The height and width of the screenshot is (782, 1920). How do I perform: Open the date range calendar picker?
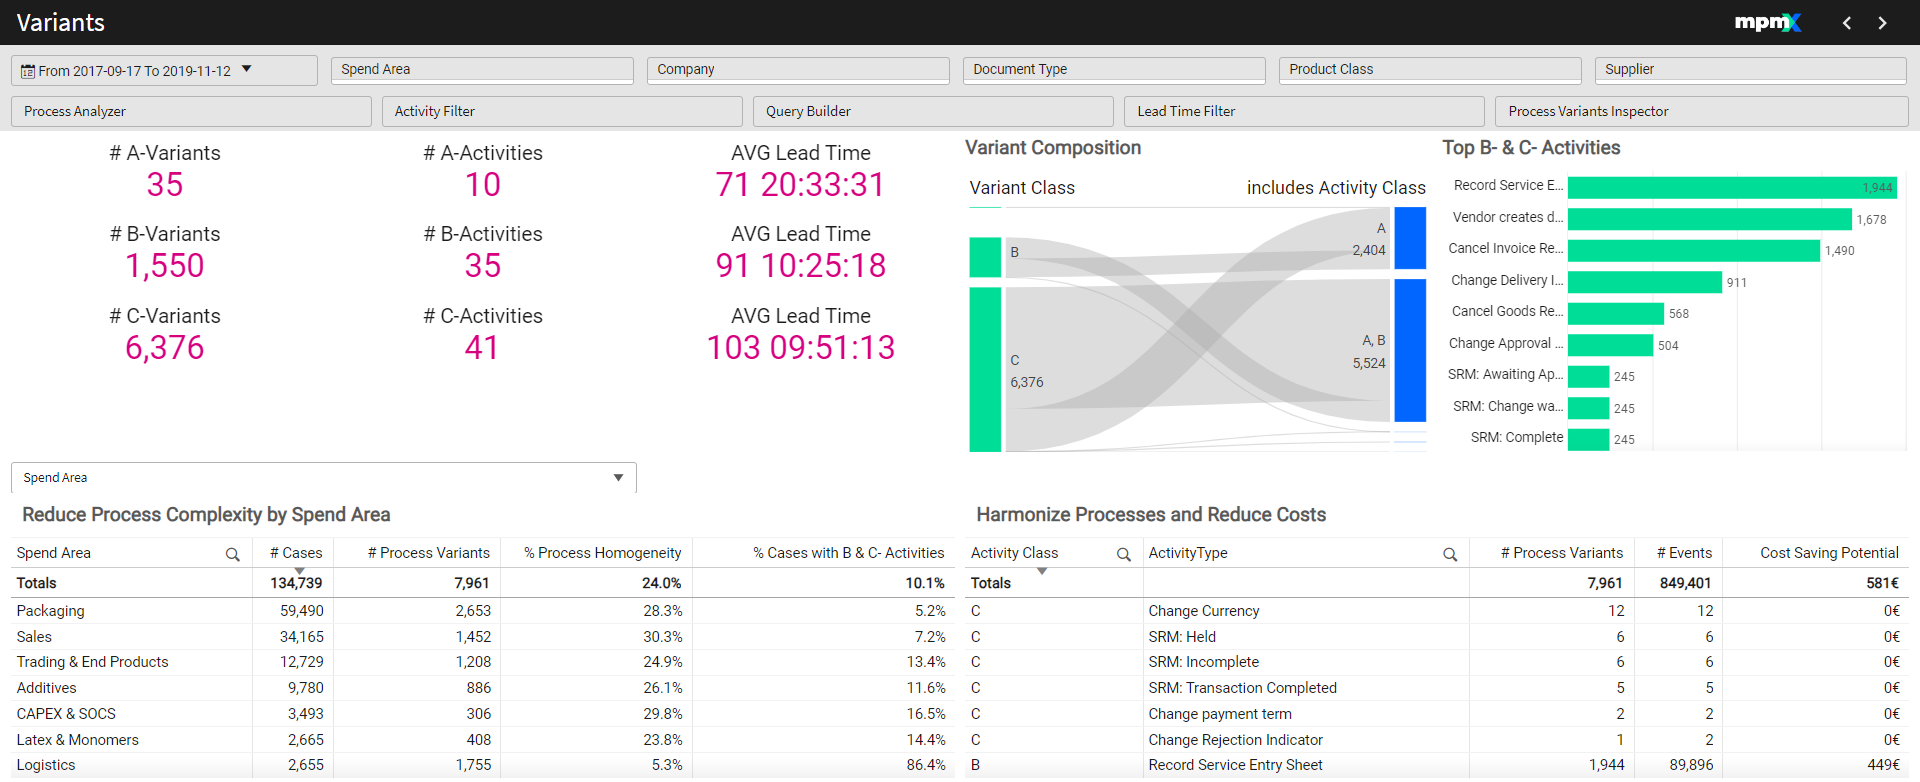tap(164, 70)
